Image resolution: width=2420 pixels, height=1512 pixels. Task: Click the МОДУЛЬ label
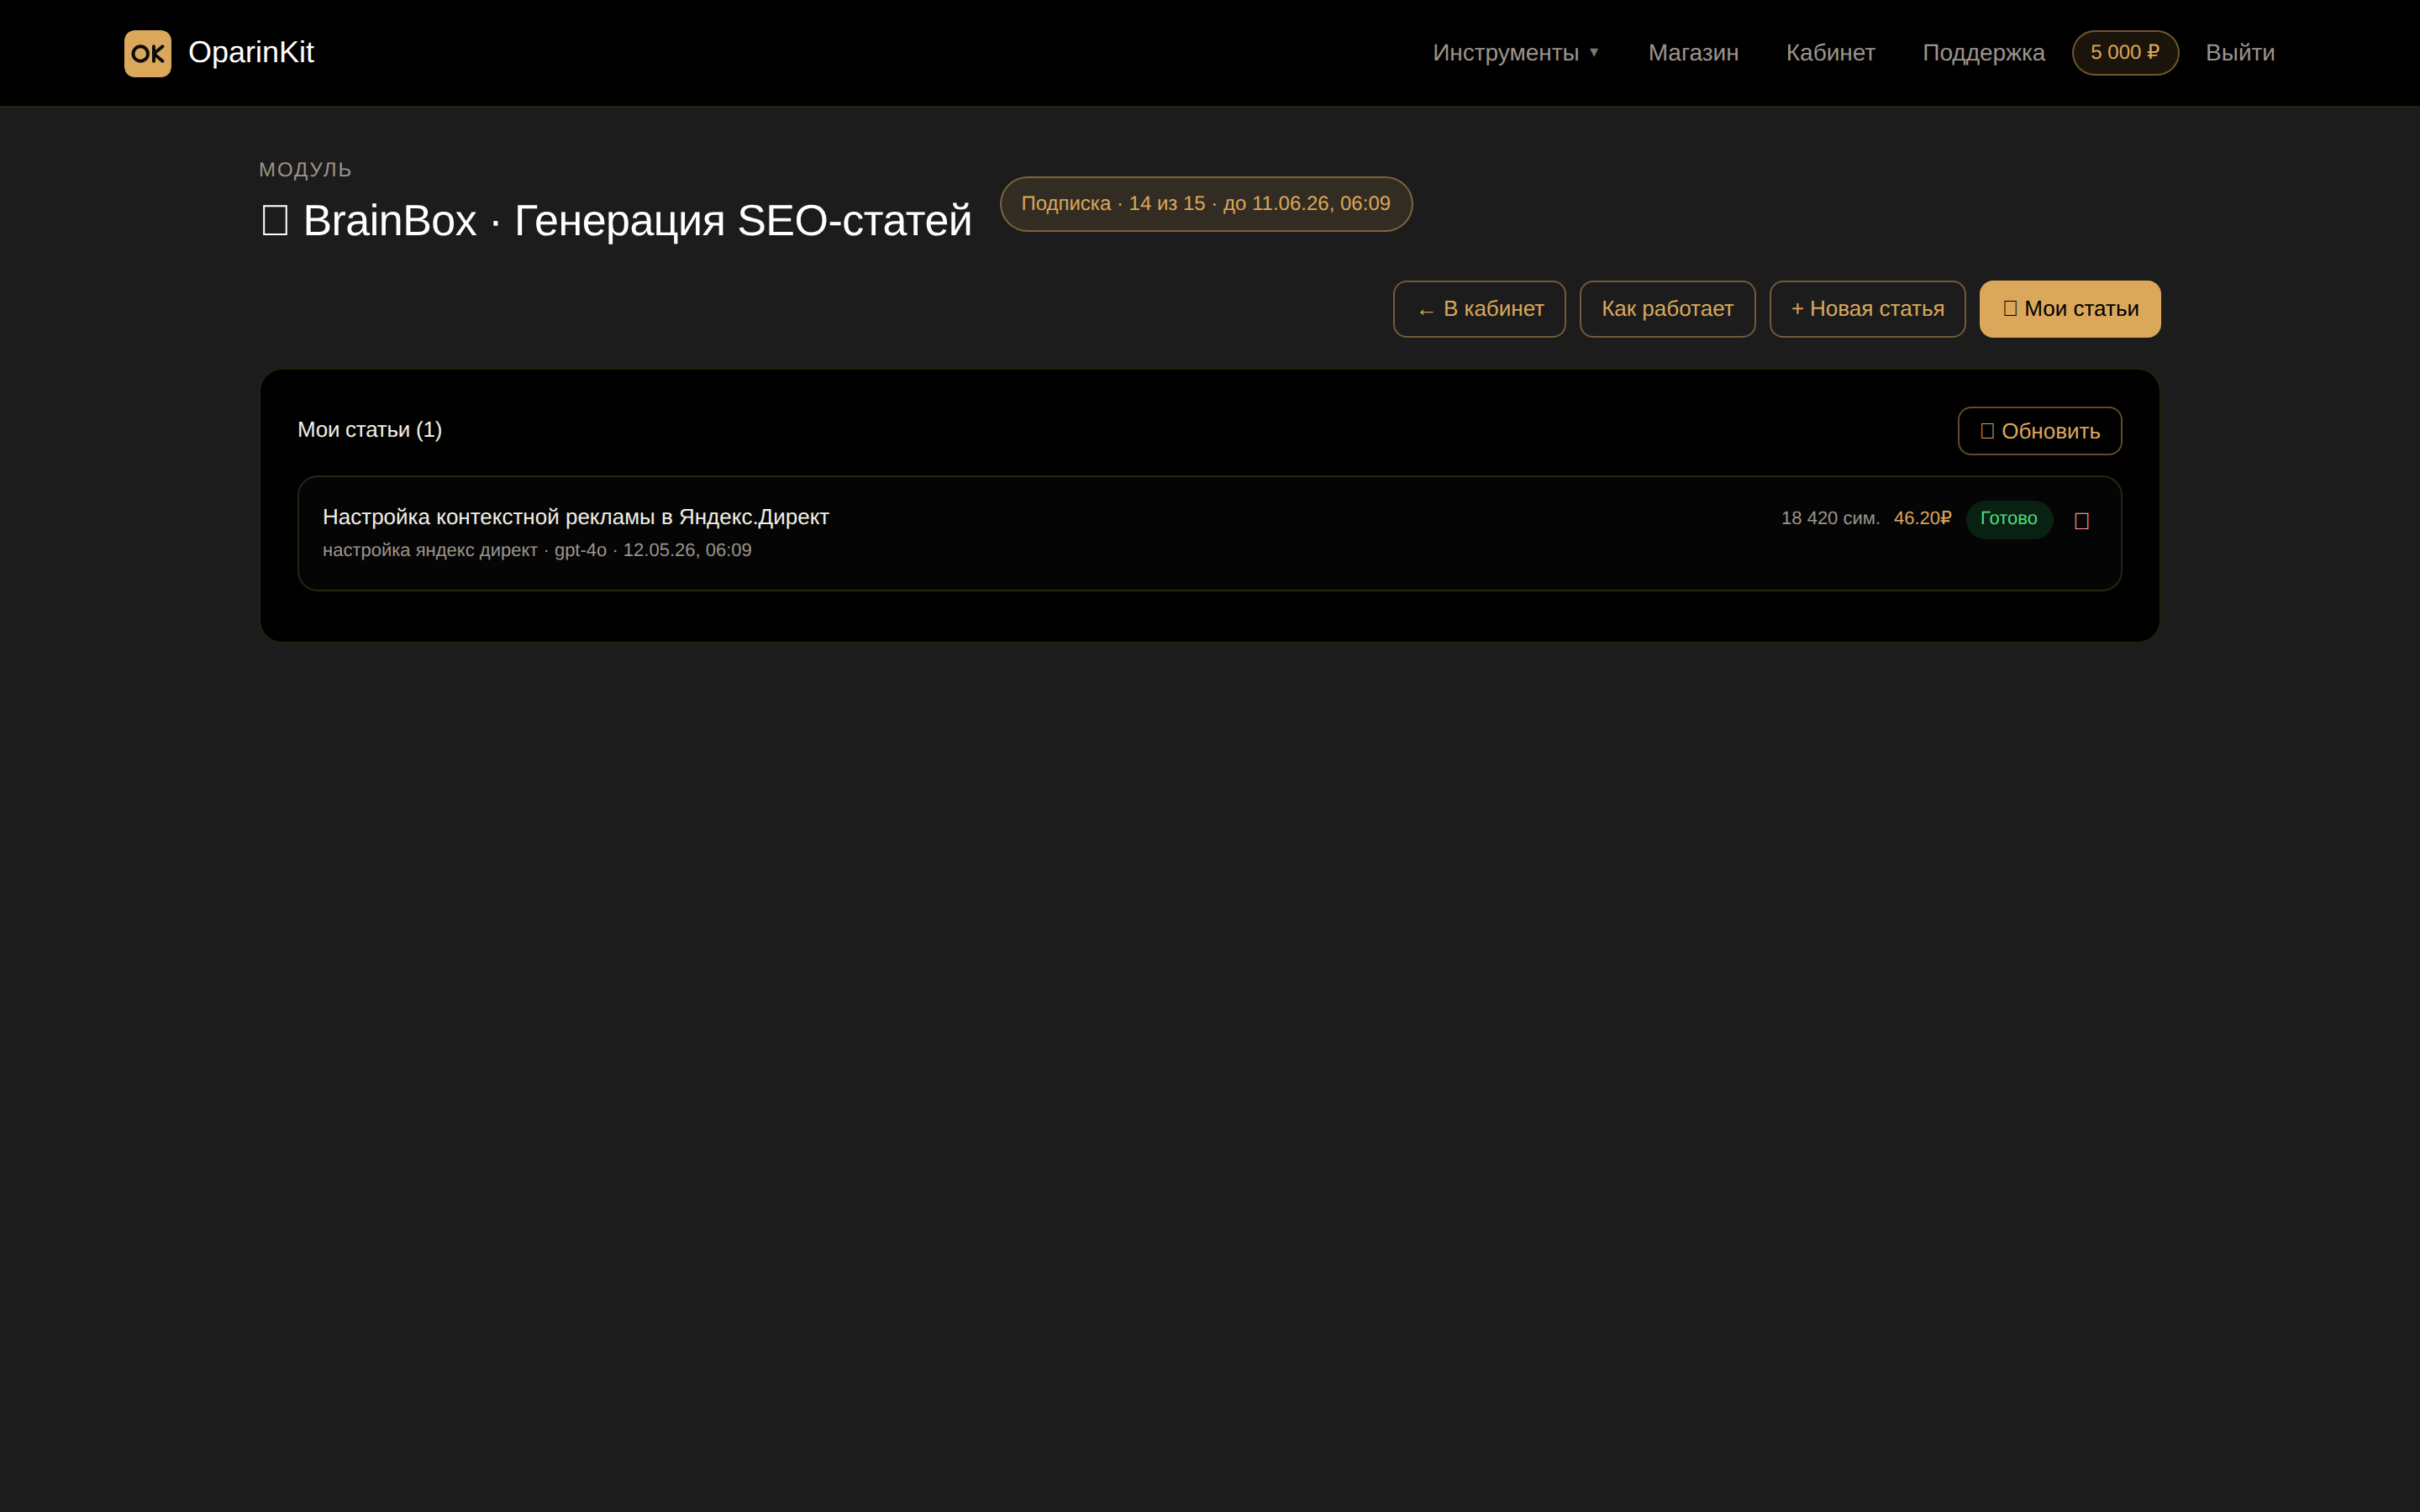pos(305,170)
